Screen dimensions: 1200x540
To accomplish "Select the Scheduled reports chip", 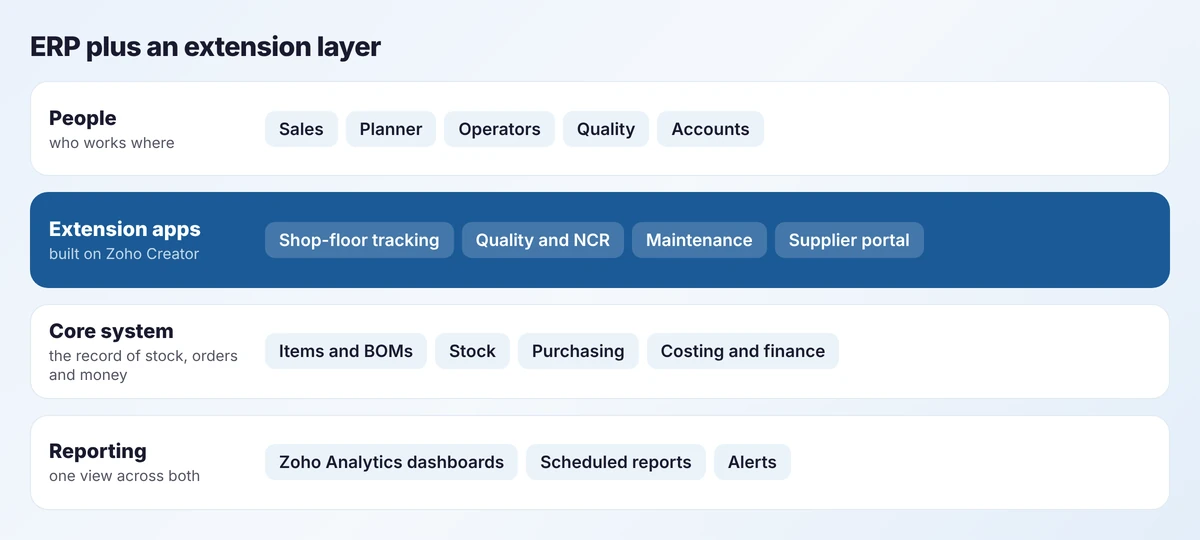I will tap(616, 462).
